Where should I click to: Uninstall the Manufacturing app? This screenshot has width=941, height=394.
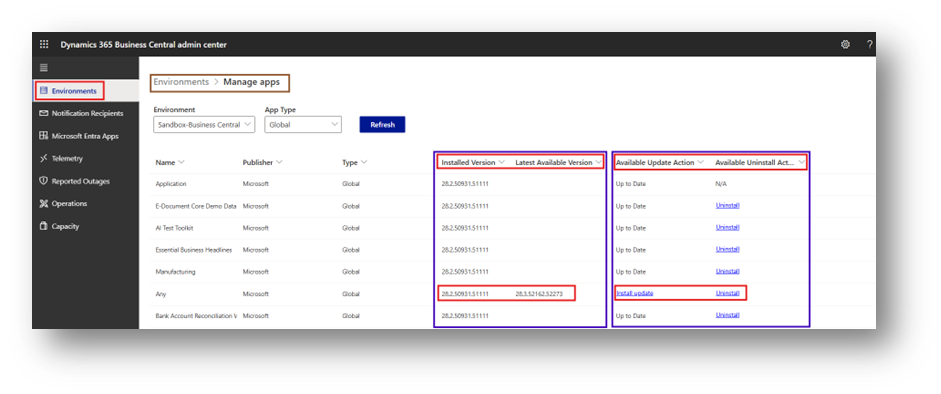tap(727, 272)
